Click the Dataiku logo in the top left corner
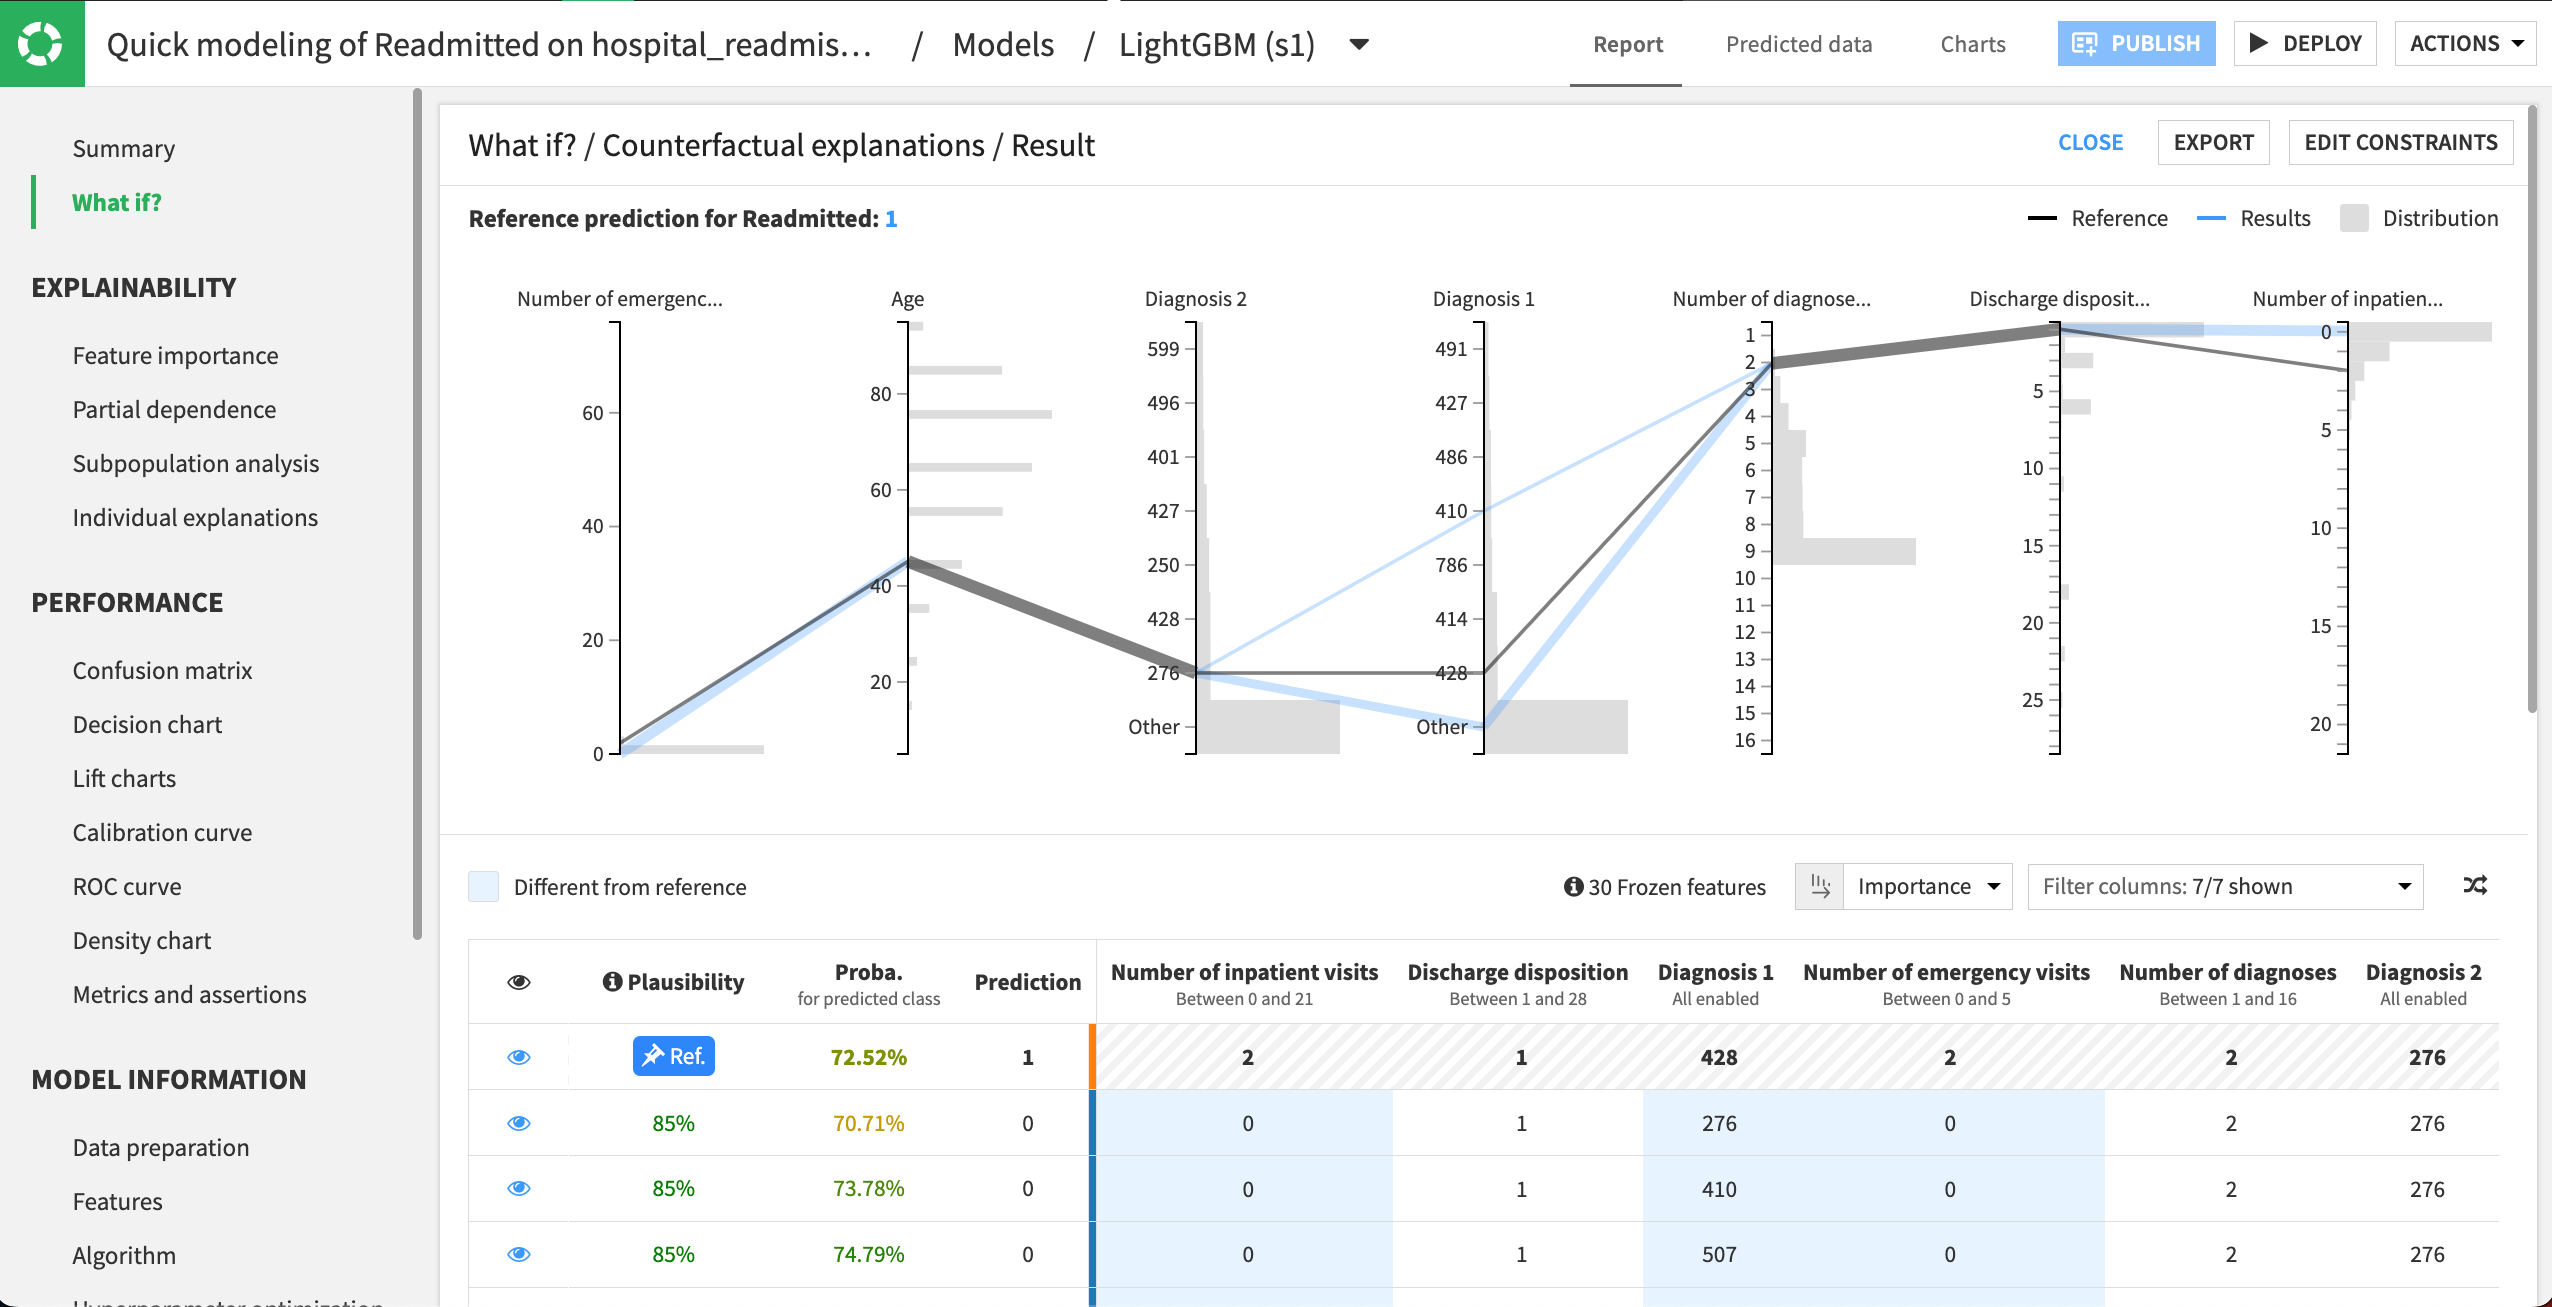 coord(42,42)
